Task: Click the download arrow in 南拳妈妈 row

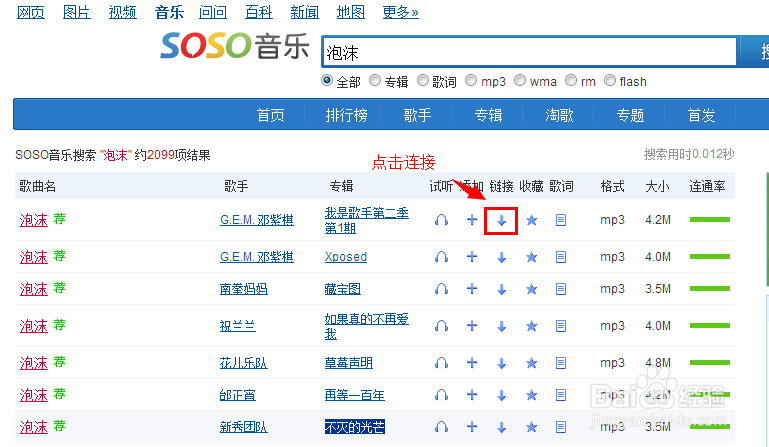Action: point(501,290)
